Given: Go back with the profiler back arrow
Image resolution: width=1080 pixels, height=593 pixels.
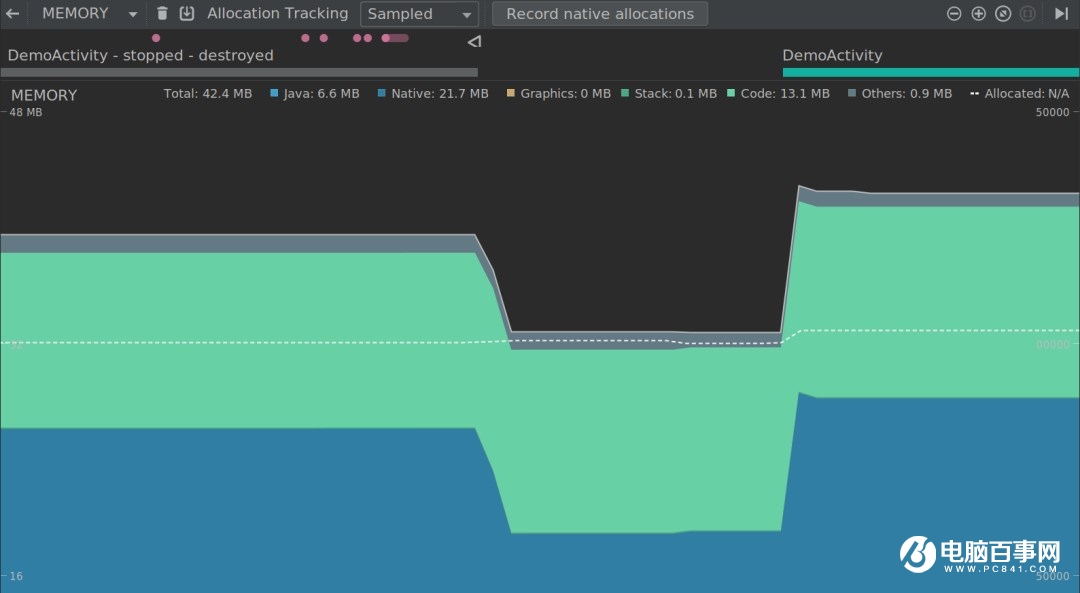Looking at the screenshot, I should [13, 13].
